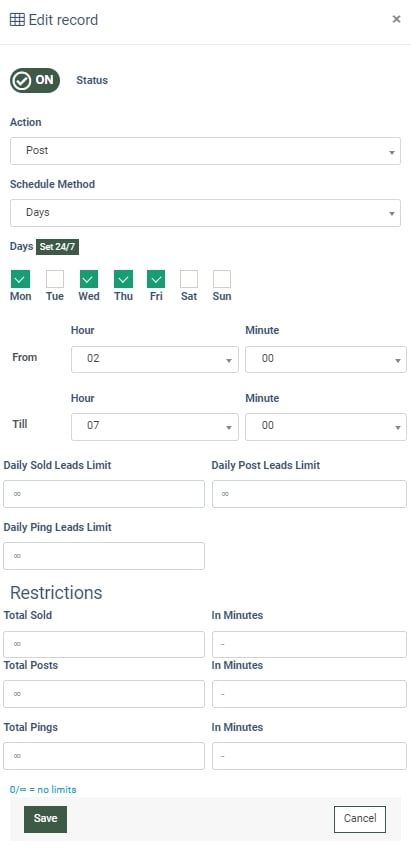Viewport: 411px width, 851px height.
Task: Click the Set 24/7 button
Action: coord(58,247)
